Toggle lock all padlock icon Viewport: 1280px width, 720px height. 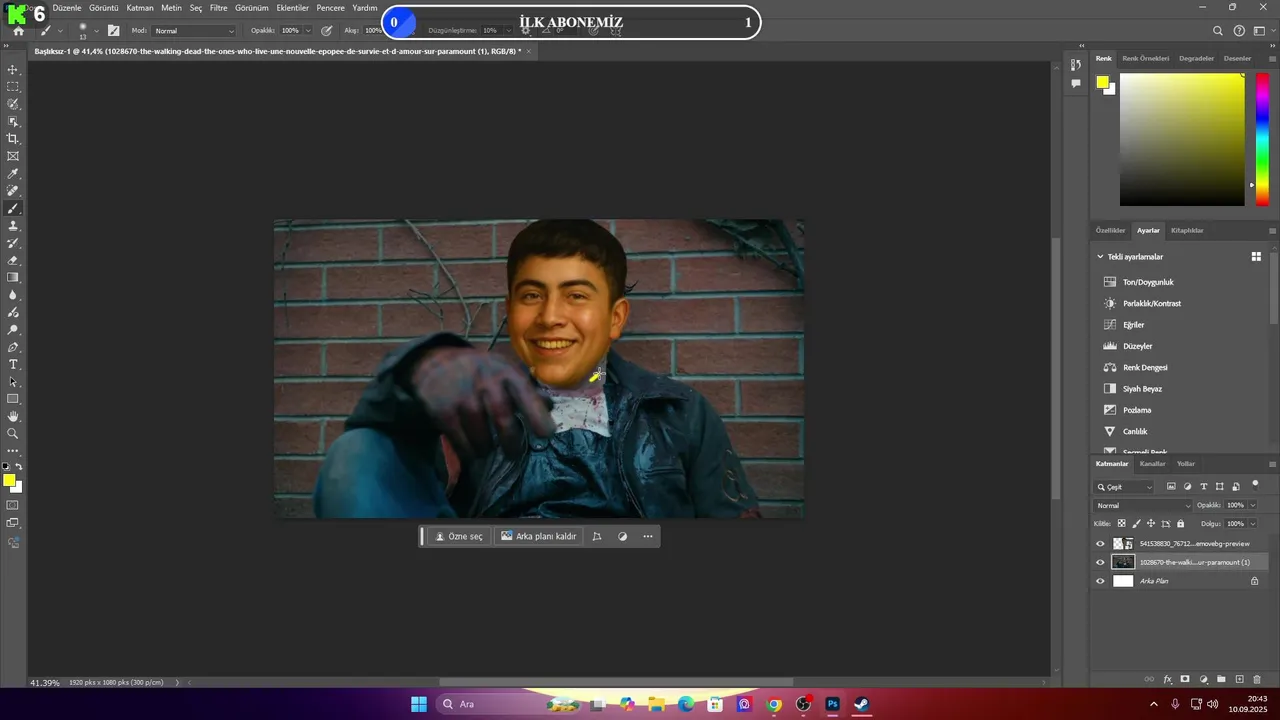1180,523
